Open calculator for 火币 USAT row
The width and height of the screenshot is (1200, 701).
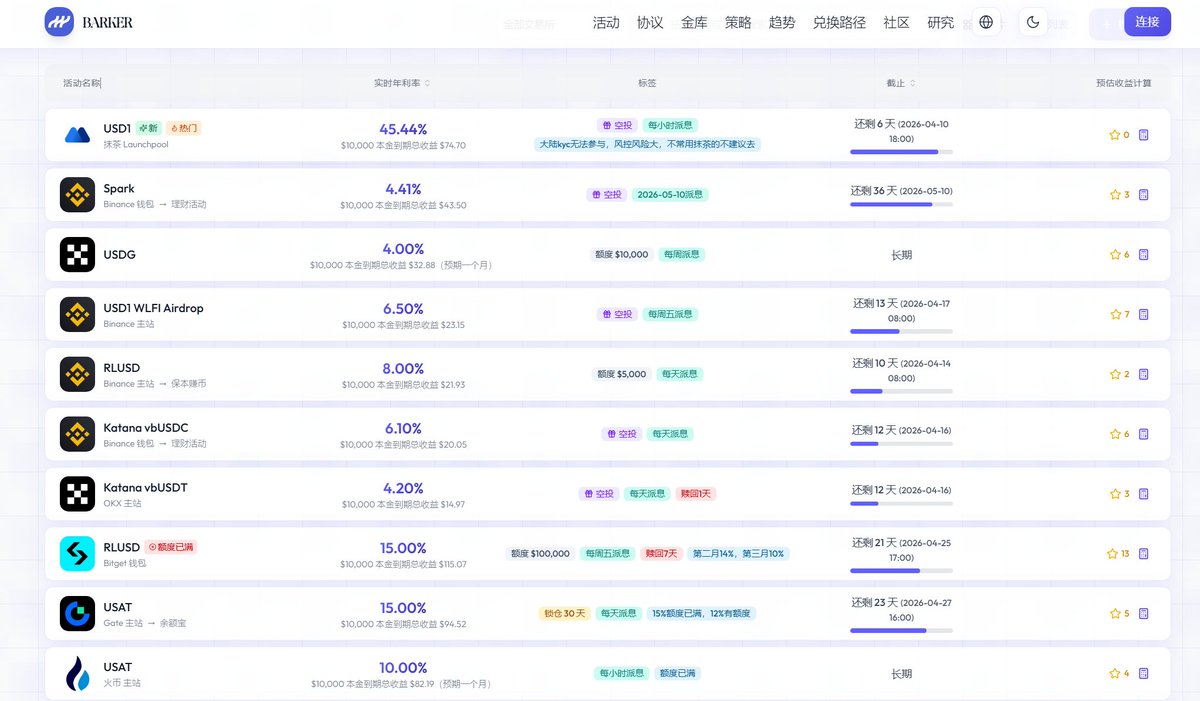pyautogui.click(x=1144, y=674)
